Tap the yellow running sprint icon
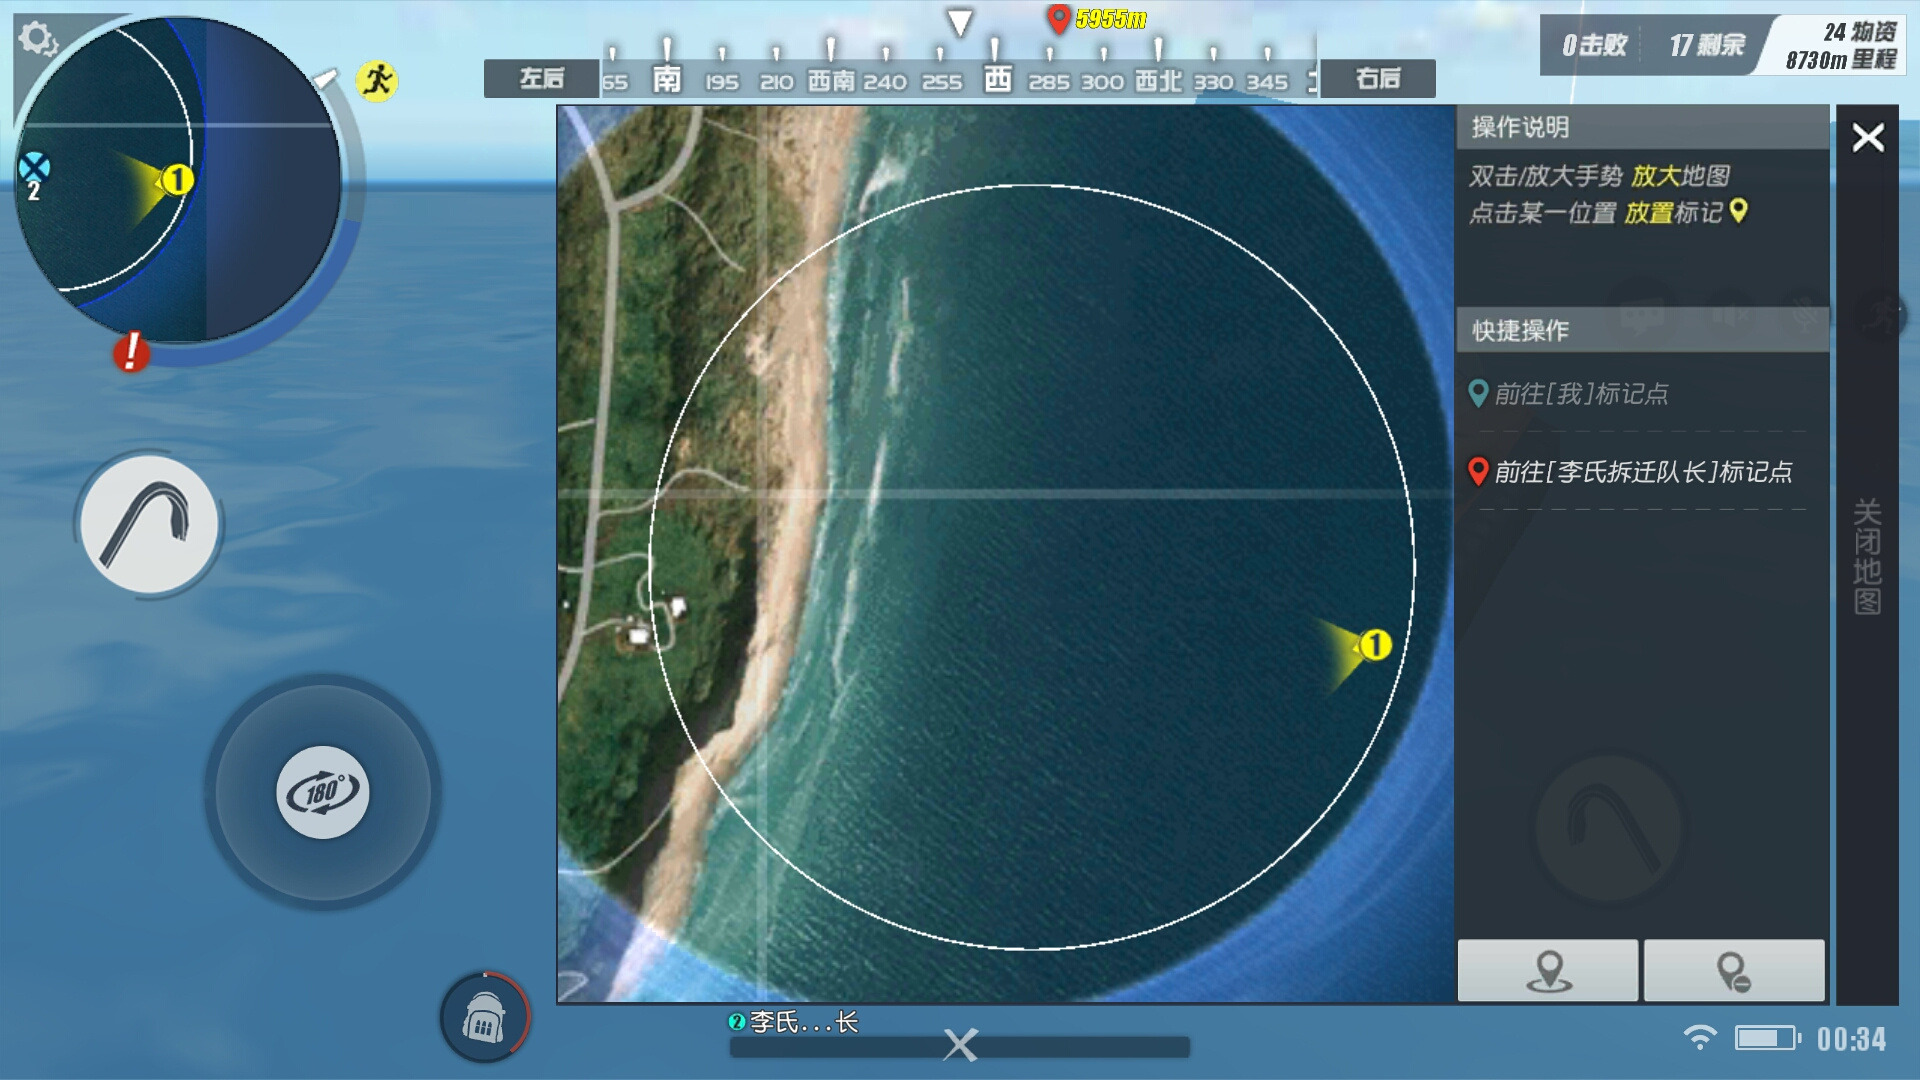The height and width of the screenshot is (1080, 1920). pyautogui.click(x=377, y=80)
